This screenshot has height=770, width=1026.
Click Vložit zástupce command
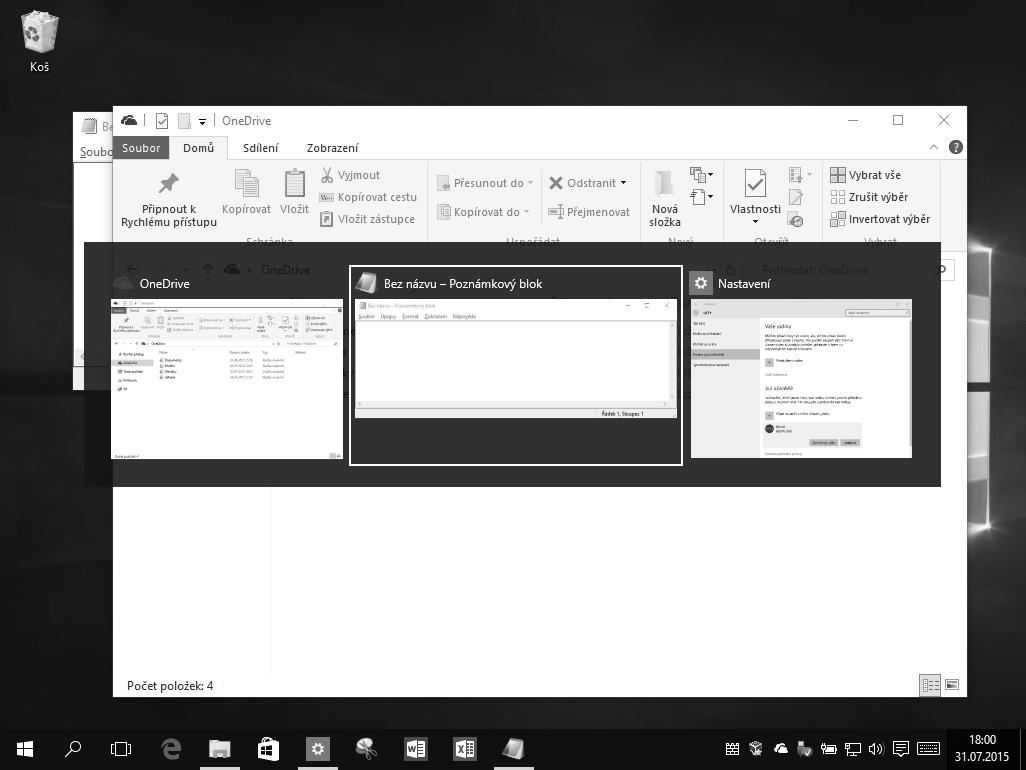pyautogui.click(x=367, y=219)
